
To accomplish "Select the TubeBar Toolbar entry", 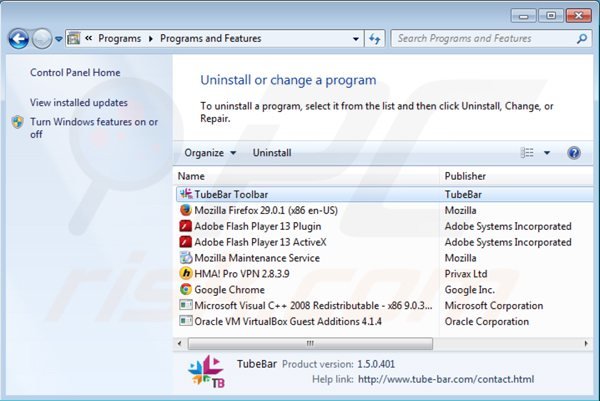I will (x=385, y=194).
